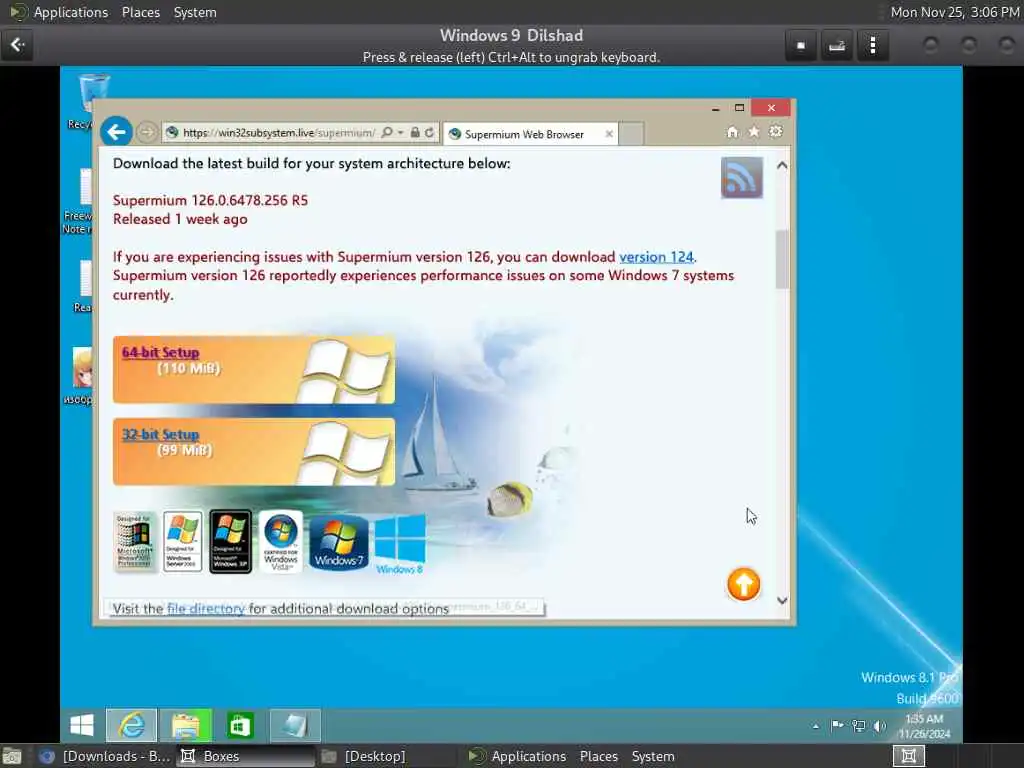The height and width of the screenshot is (768, 1024).
Task: Close the Supermium Web Browser tab
Action: click(609, 134)
